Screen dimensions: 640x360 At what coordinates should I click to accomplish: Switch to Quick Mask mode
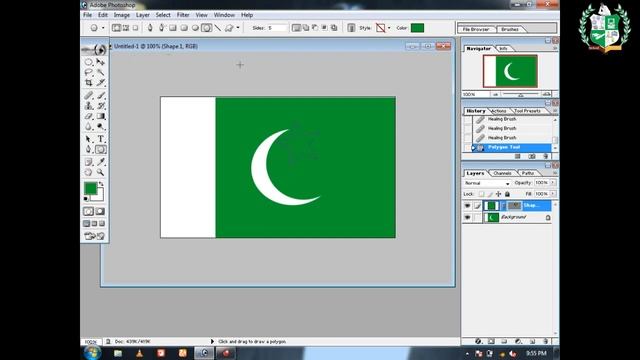point(100,211)
